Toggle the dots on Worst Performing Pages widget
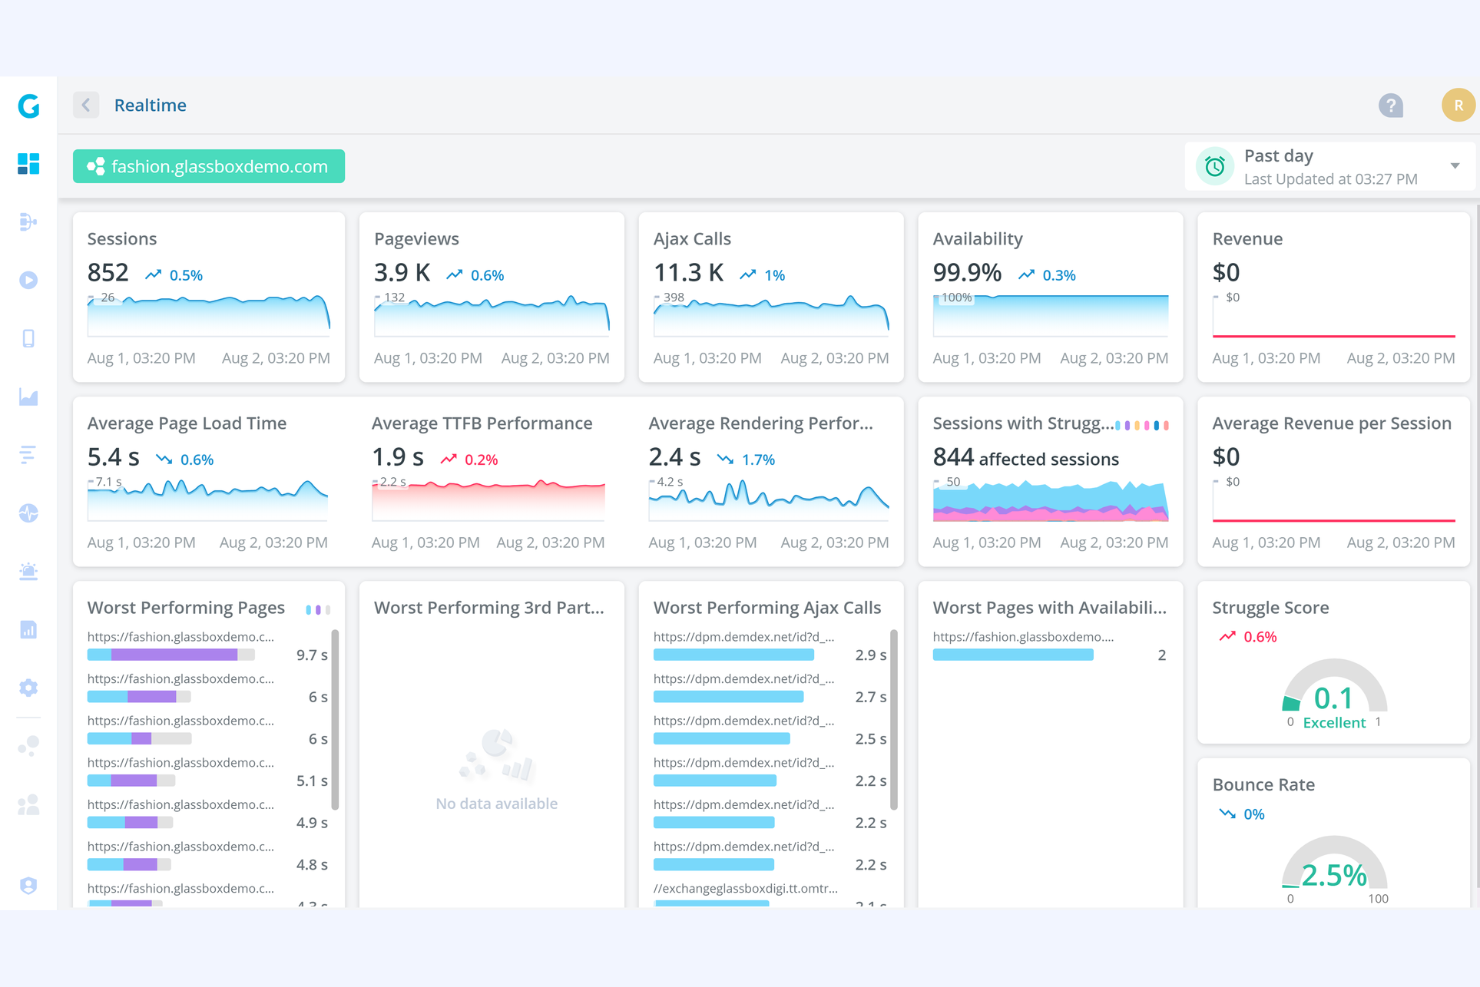 [318, 608]
